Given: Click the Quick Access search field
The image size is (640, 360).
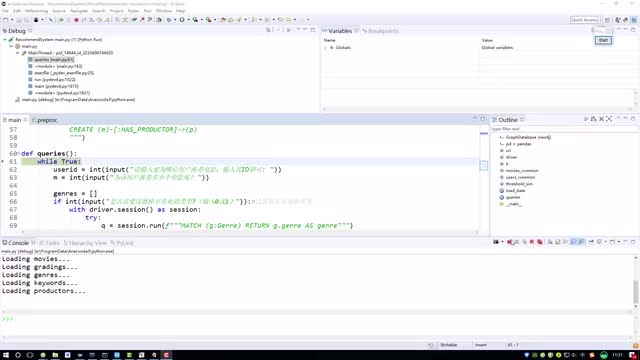Looking at the screenshot, I should pyautogui.click(x=584, y=20).
